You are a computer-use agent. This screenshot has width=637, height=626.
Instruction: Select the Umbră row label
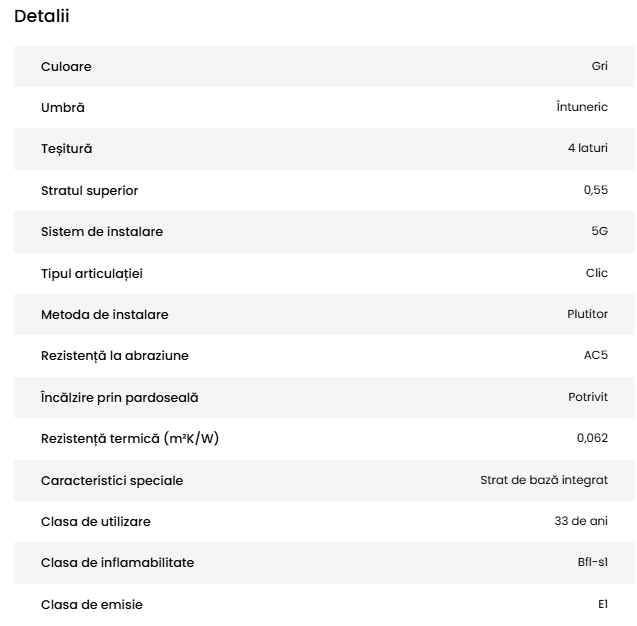(63, 107)
